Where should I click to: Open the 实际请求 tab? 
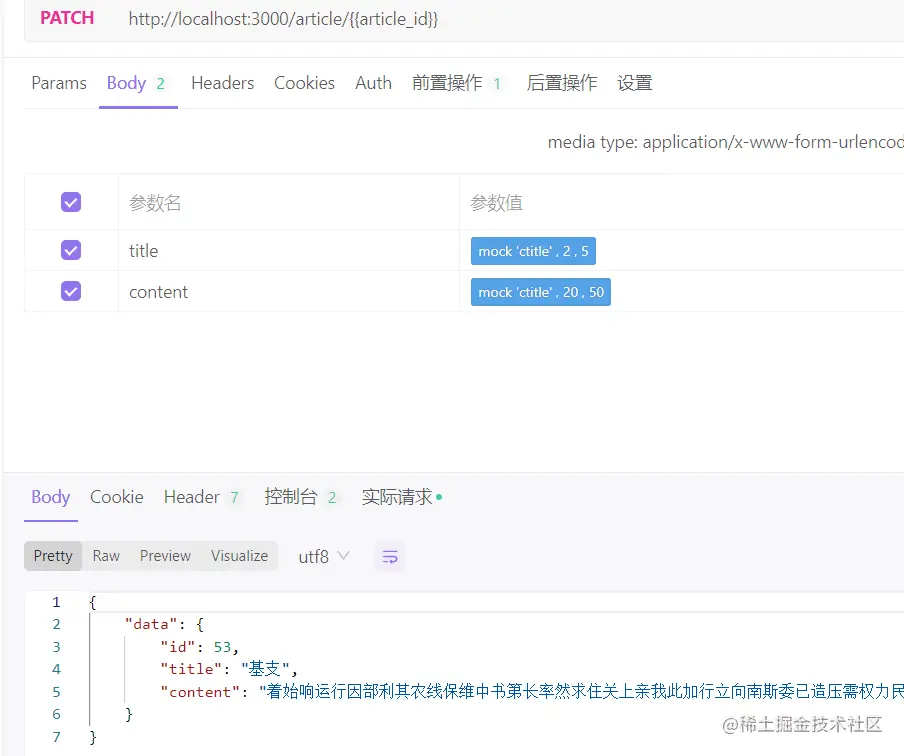pos(402,497)
